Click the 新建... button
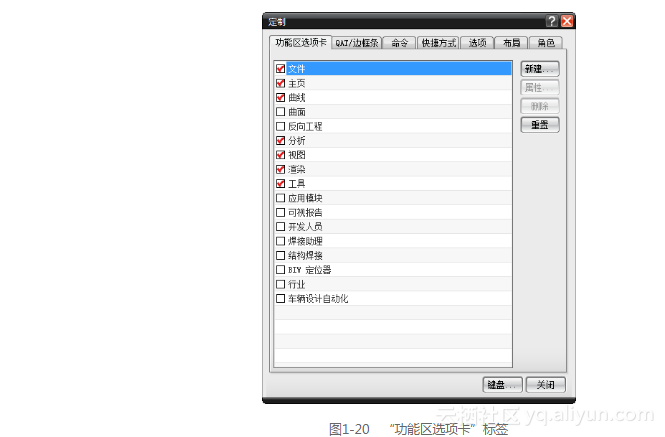 tap(540, 69)
